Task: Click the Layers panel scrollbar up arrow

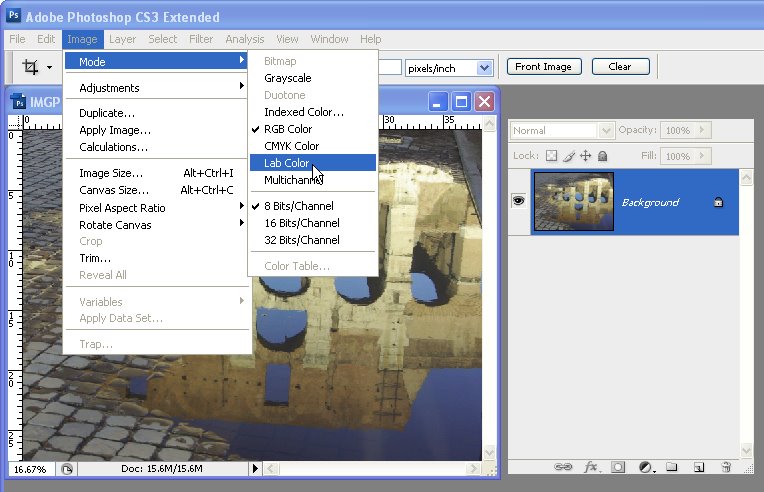Action: [x=746, y=178]
